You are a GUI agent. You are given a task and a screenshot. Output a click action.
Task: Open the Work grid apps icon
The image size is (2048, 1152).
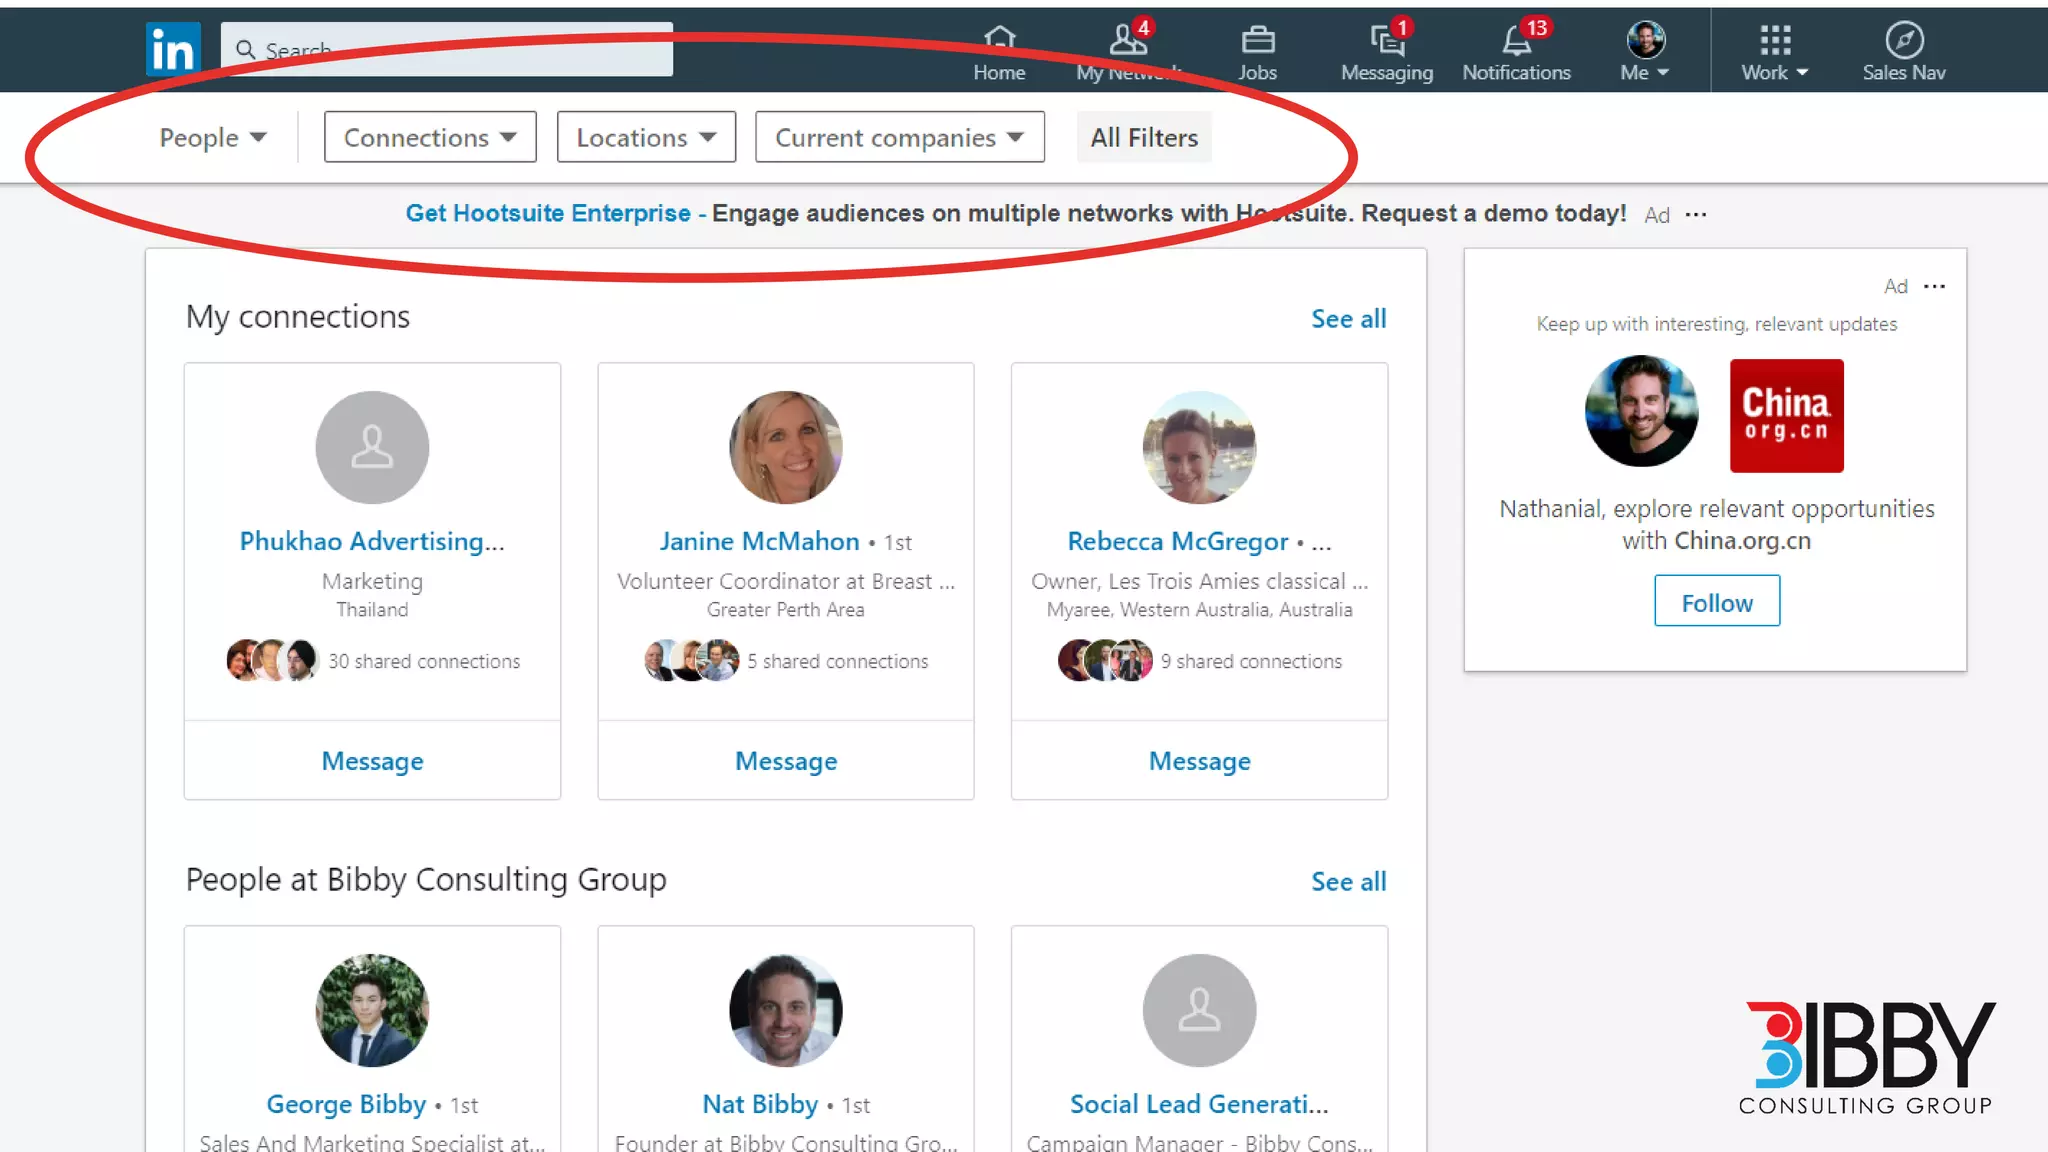pos(1774,41)
